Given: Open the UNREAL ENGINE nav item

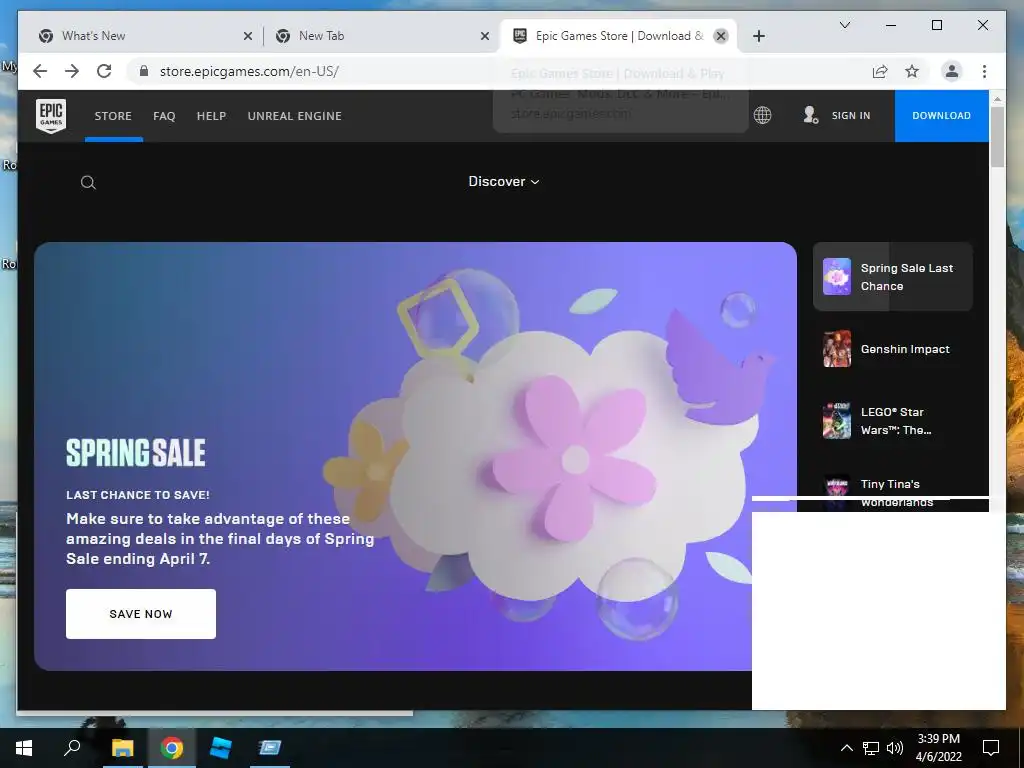Looking at the screenshot, I should (x=295, y=116).
